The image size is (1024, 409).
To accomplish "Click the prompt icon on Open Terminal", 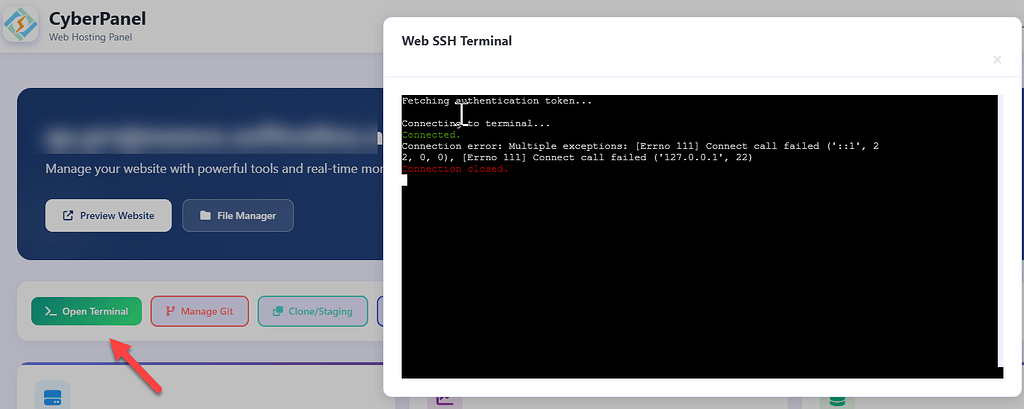I will tap(49, 312).
